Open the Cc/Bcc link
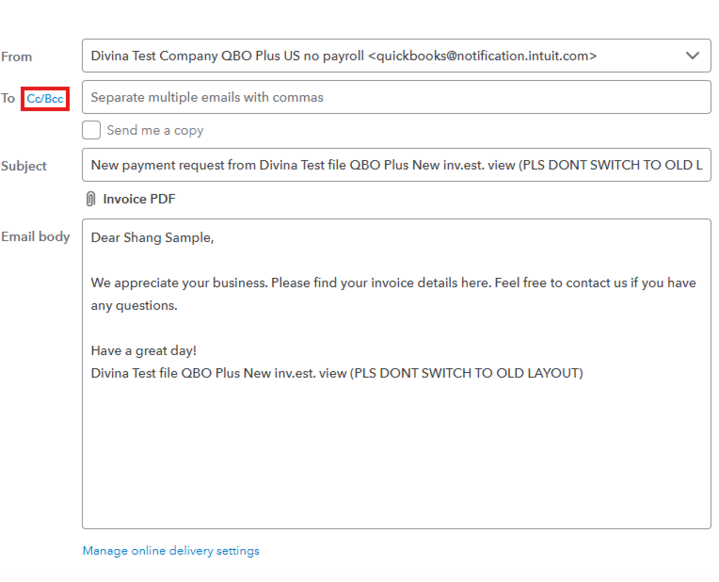719x582 pixels. 45,99
